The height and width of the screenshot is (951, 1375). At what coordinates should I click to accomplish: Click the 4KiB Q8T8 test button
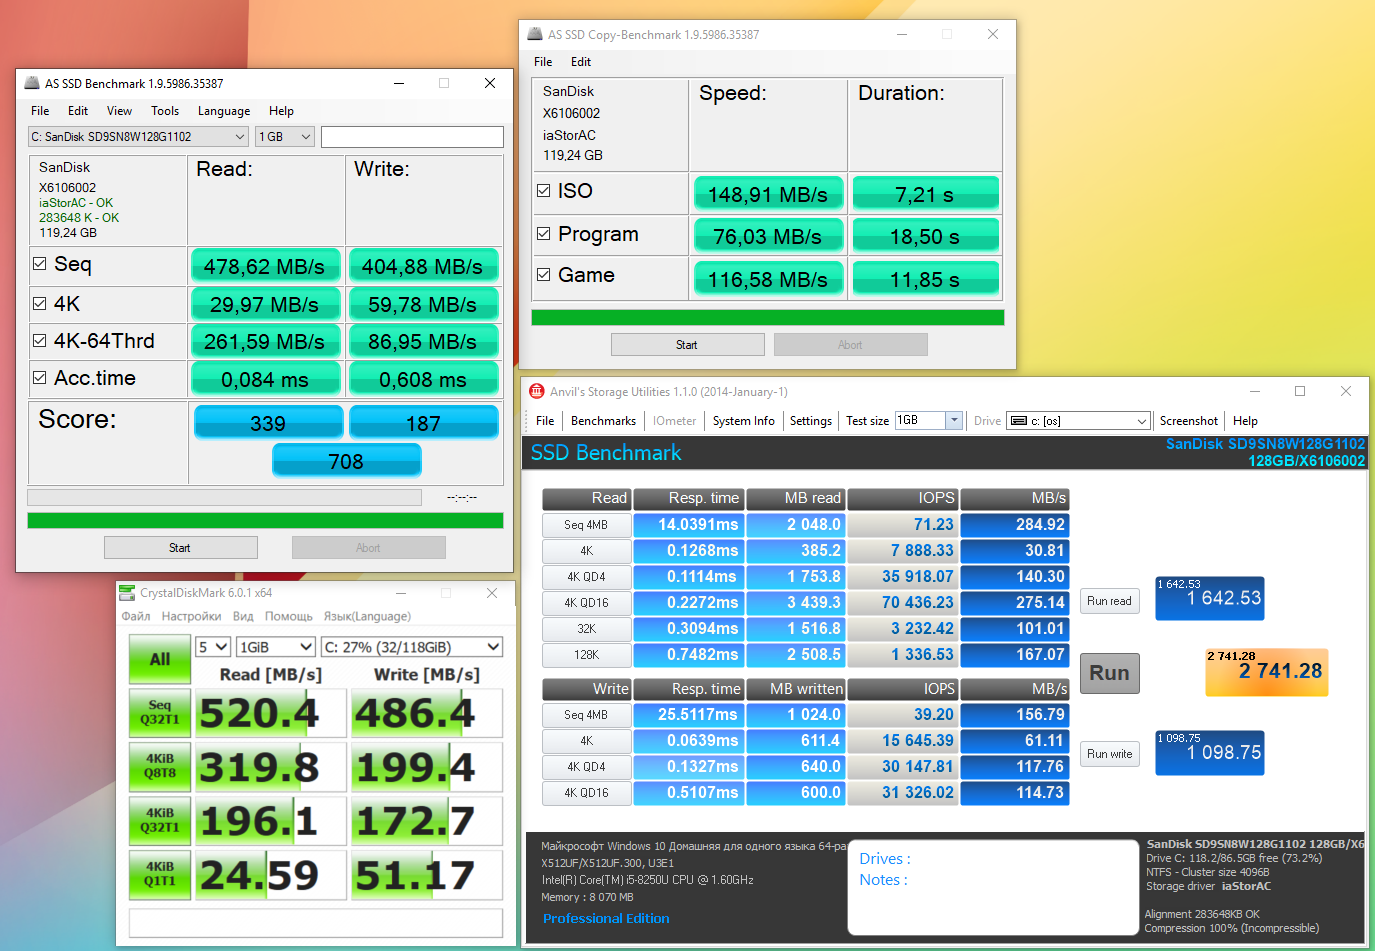(160, 767)
